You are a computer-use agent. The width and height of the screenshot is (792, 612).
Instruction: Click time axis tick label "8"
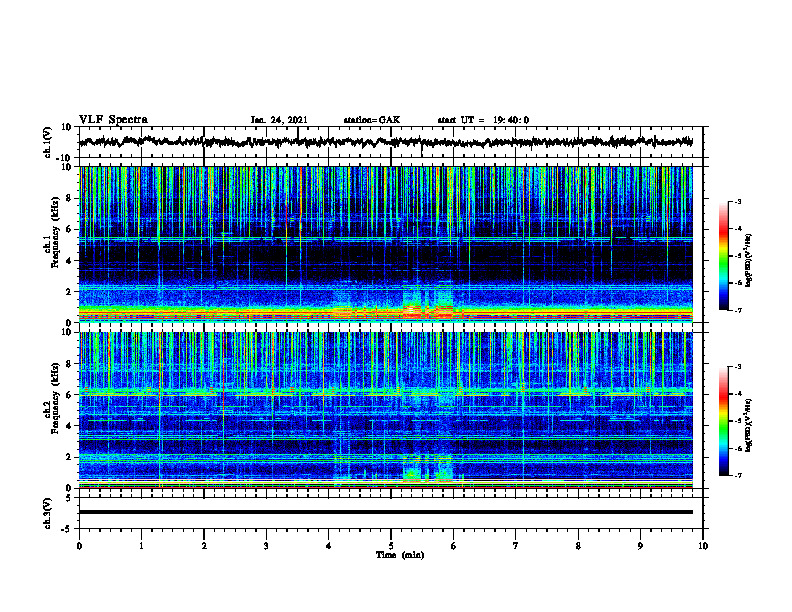578,546
